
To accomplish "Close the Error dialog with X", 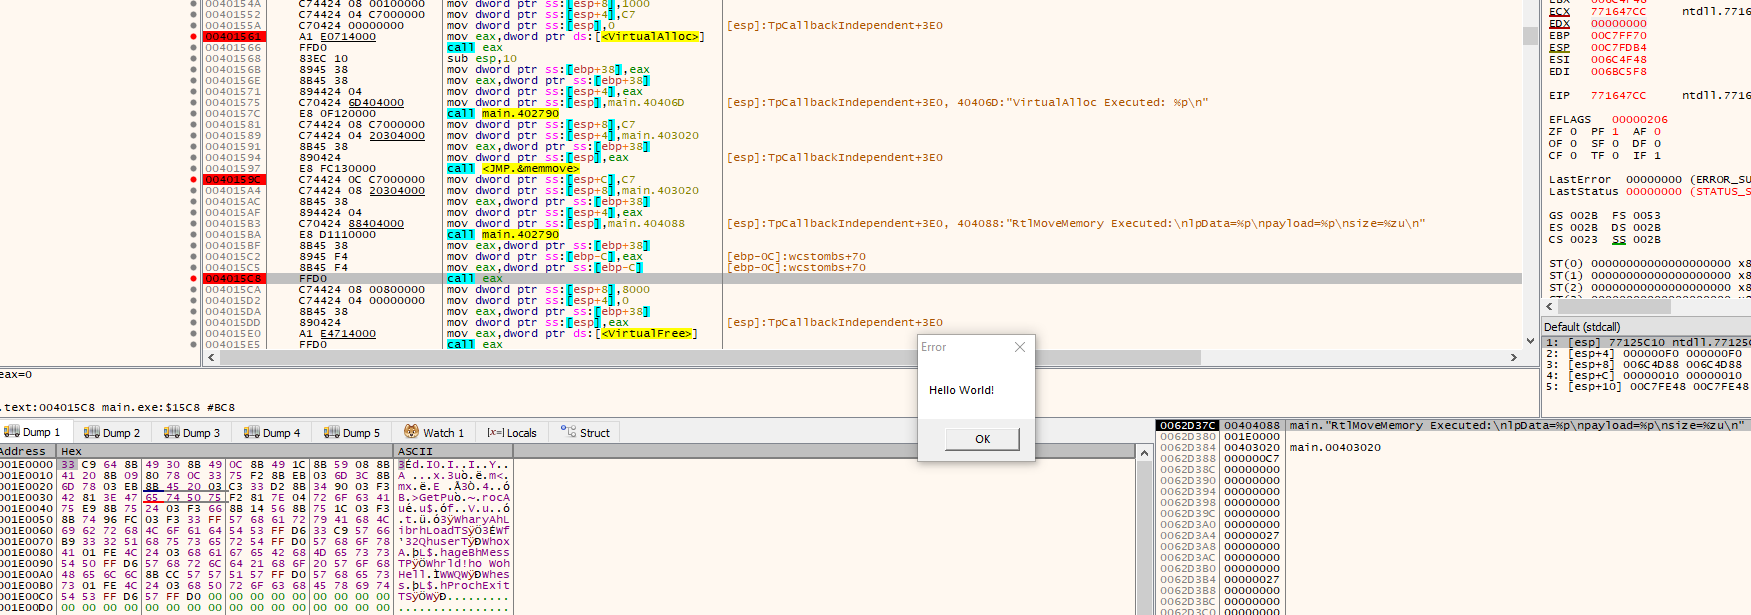I will pyautogui.click(x=1020, y=347).
